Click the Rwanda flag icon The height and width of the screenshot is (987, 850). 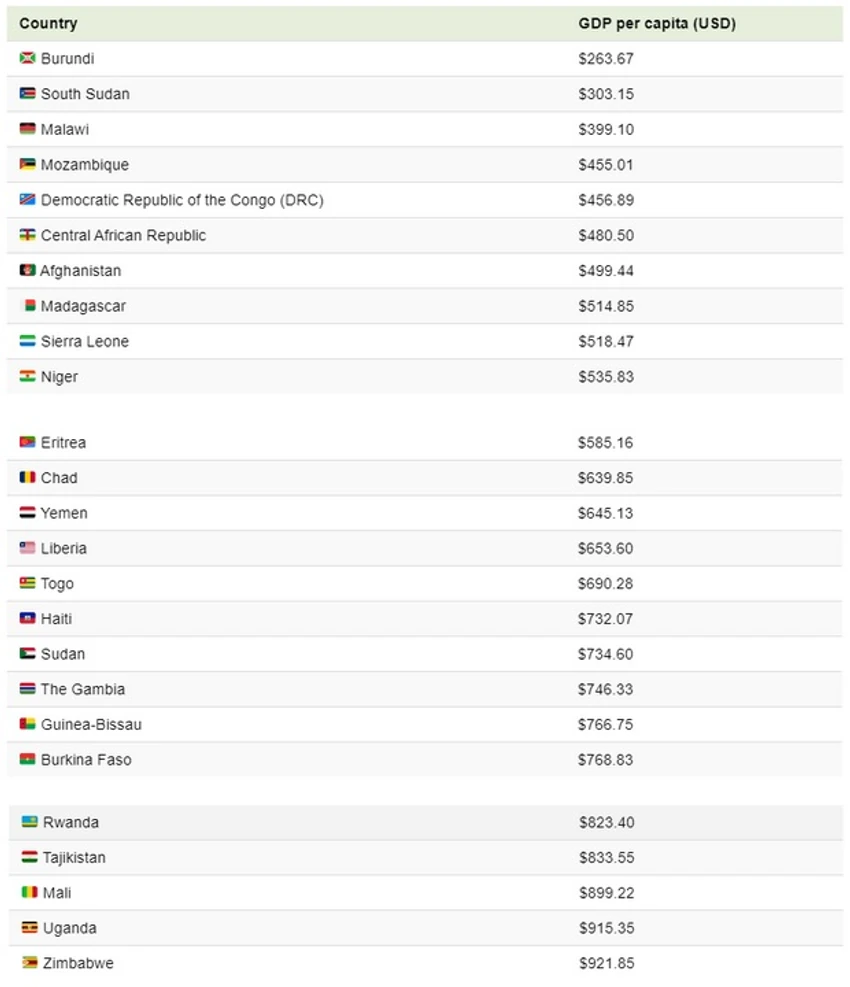pos(29,821)
